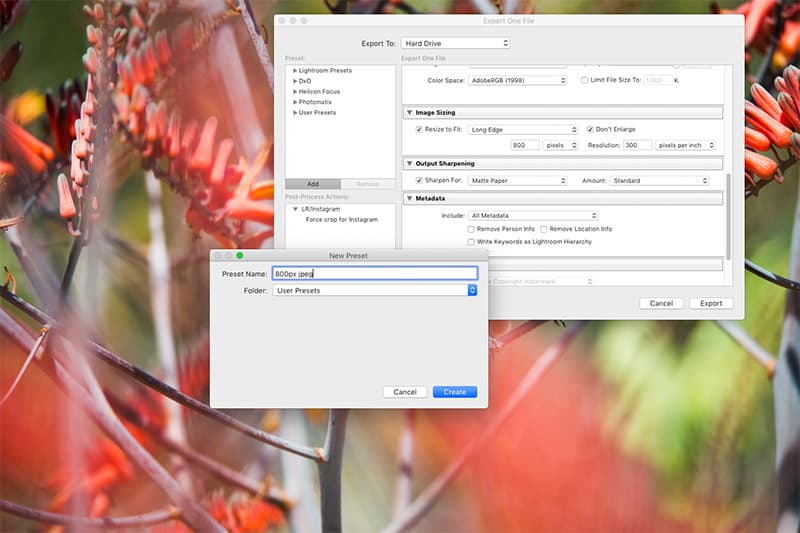This screenshot has width=800, height=533.
Task: Open the Long Edge resize dropdown
Action: pos(522,130)
